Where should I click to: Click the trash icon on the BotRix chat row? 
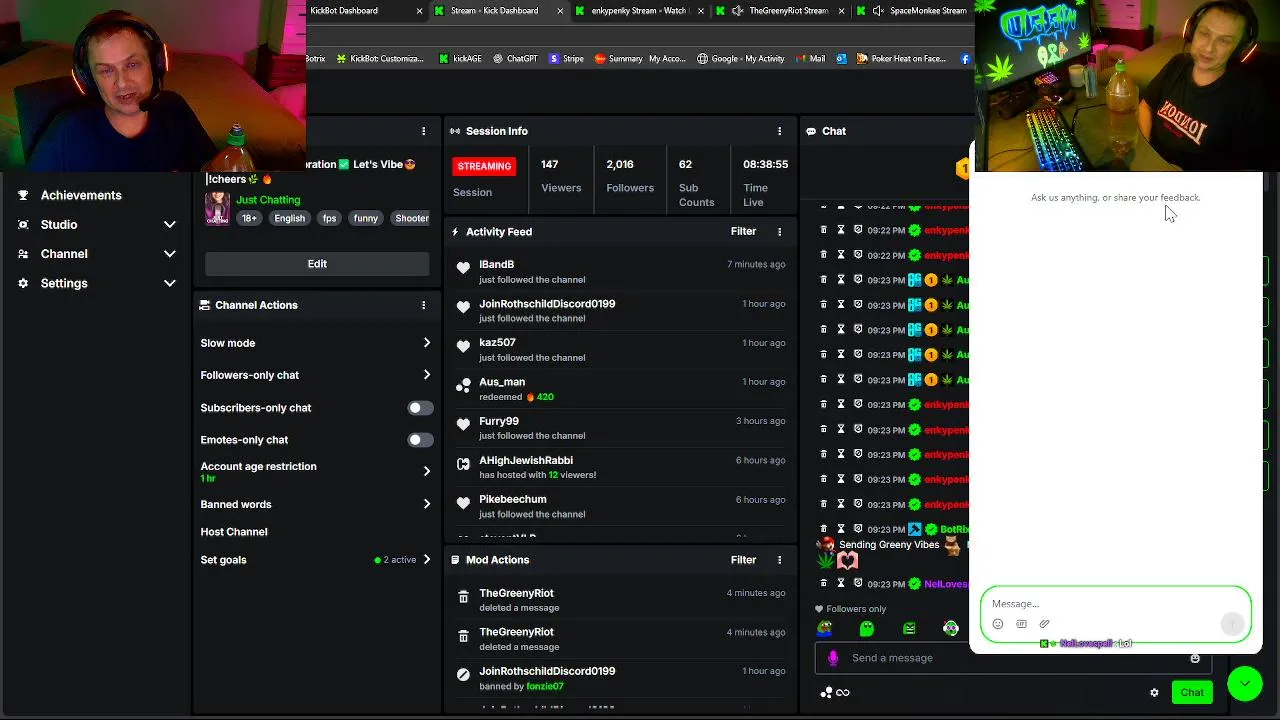[824, 529]
